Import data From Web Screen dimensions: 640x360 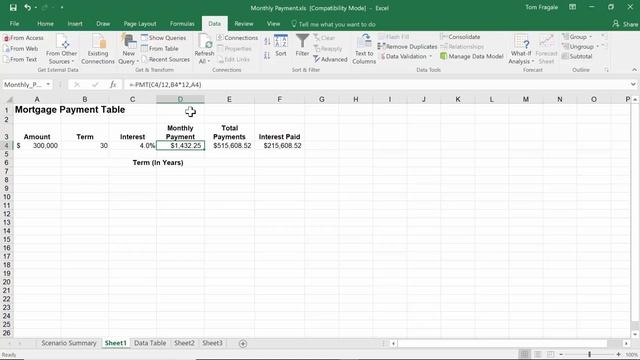(21, 48)
